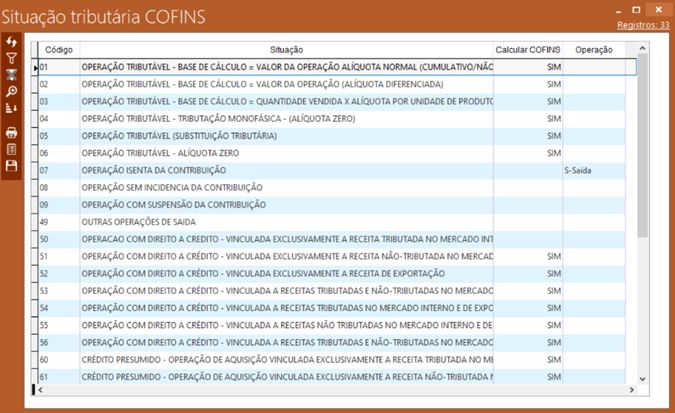Open the magnifier search tool
Screen dimensions: 675x413
[12, 92]
